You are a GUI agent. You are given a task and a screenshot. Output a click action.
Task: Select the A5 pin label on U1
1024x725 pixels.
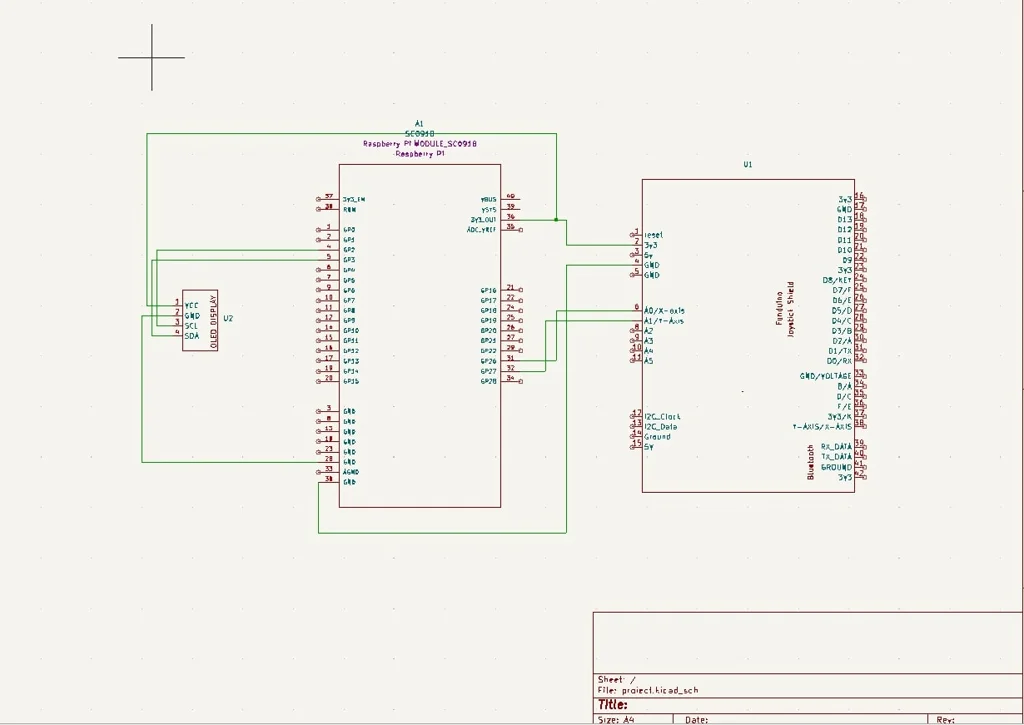[x=648, y=361]
